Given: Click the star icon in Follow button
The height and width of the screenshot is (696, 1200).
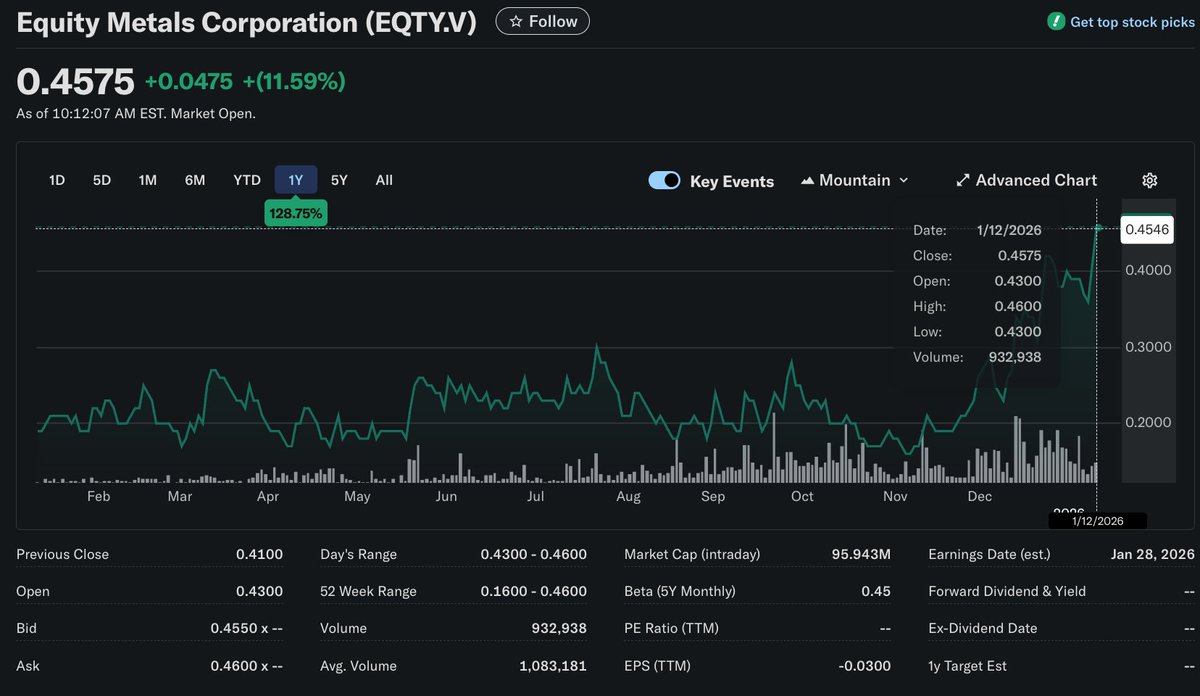Looking at the screenshot, I should point(515,21).
